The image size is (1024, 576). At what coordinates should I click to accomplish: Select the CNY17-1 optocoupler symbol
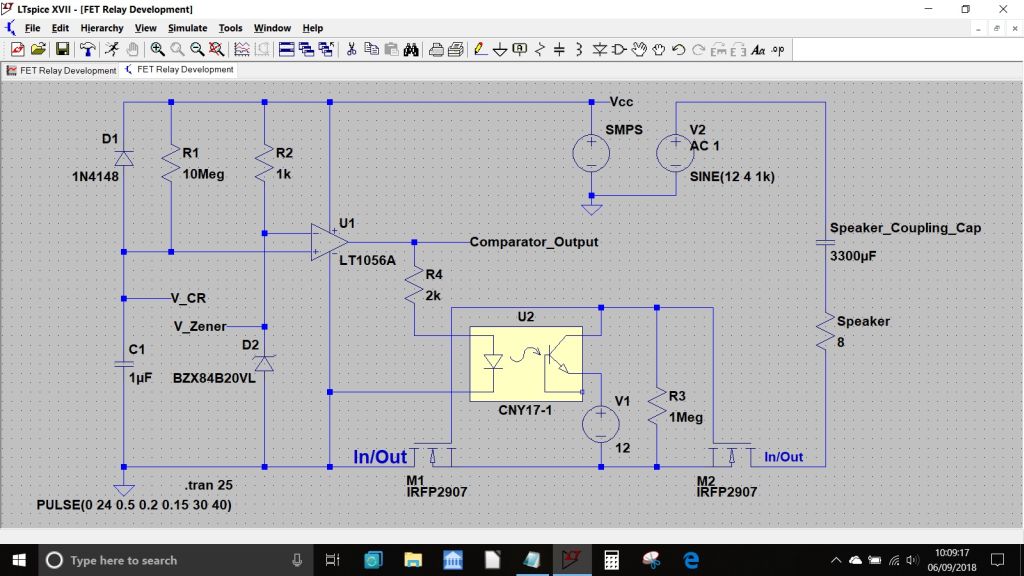(x=526, y=364)
